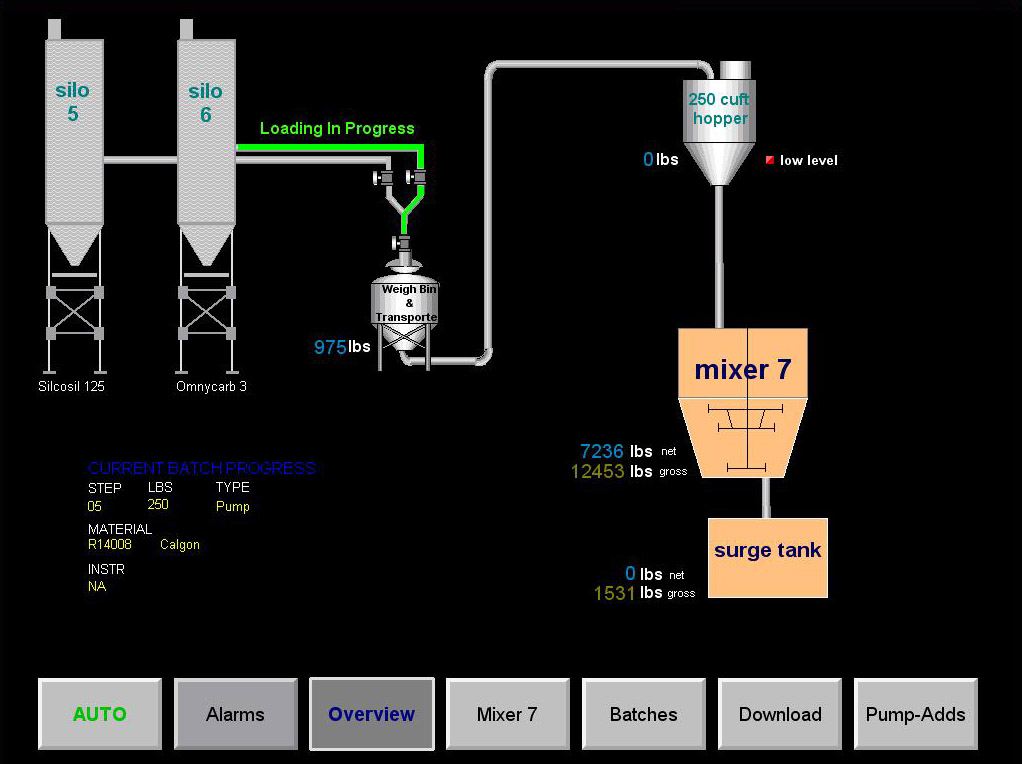Click the Weigh Bin & Transporter vessel

405,313
